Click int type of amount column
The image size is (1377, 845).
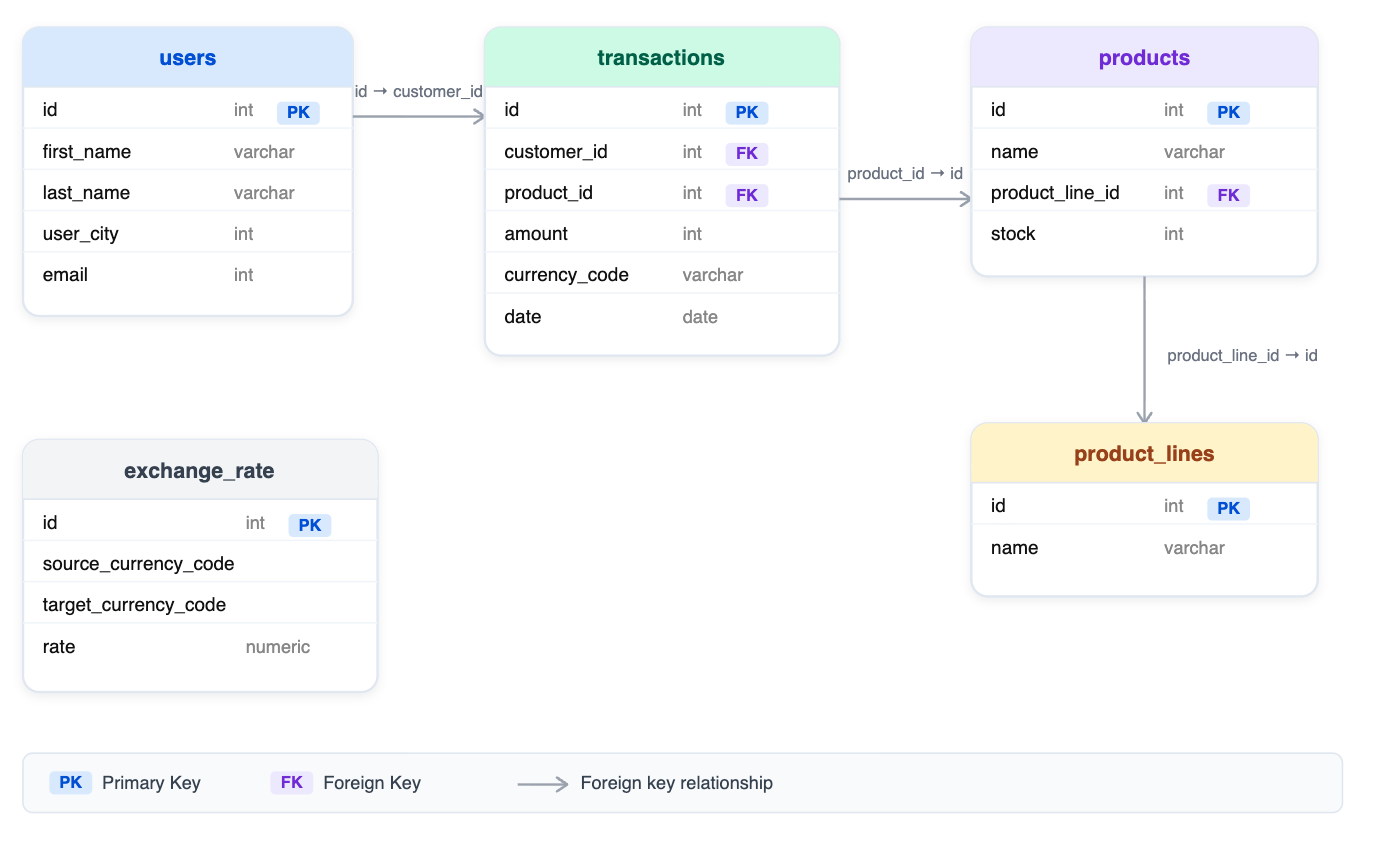(693, 234)
